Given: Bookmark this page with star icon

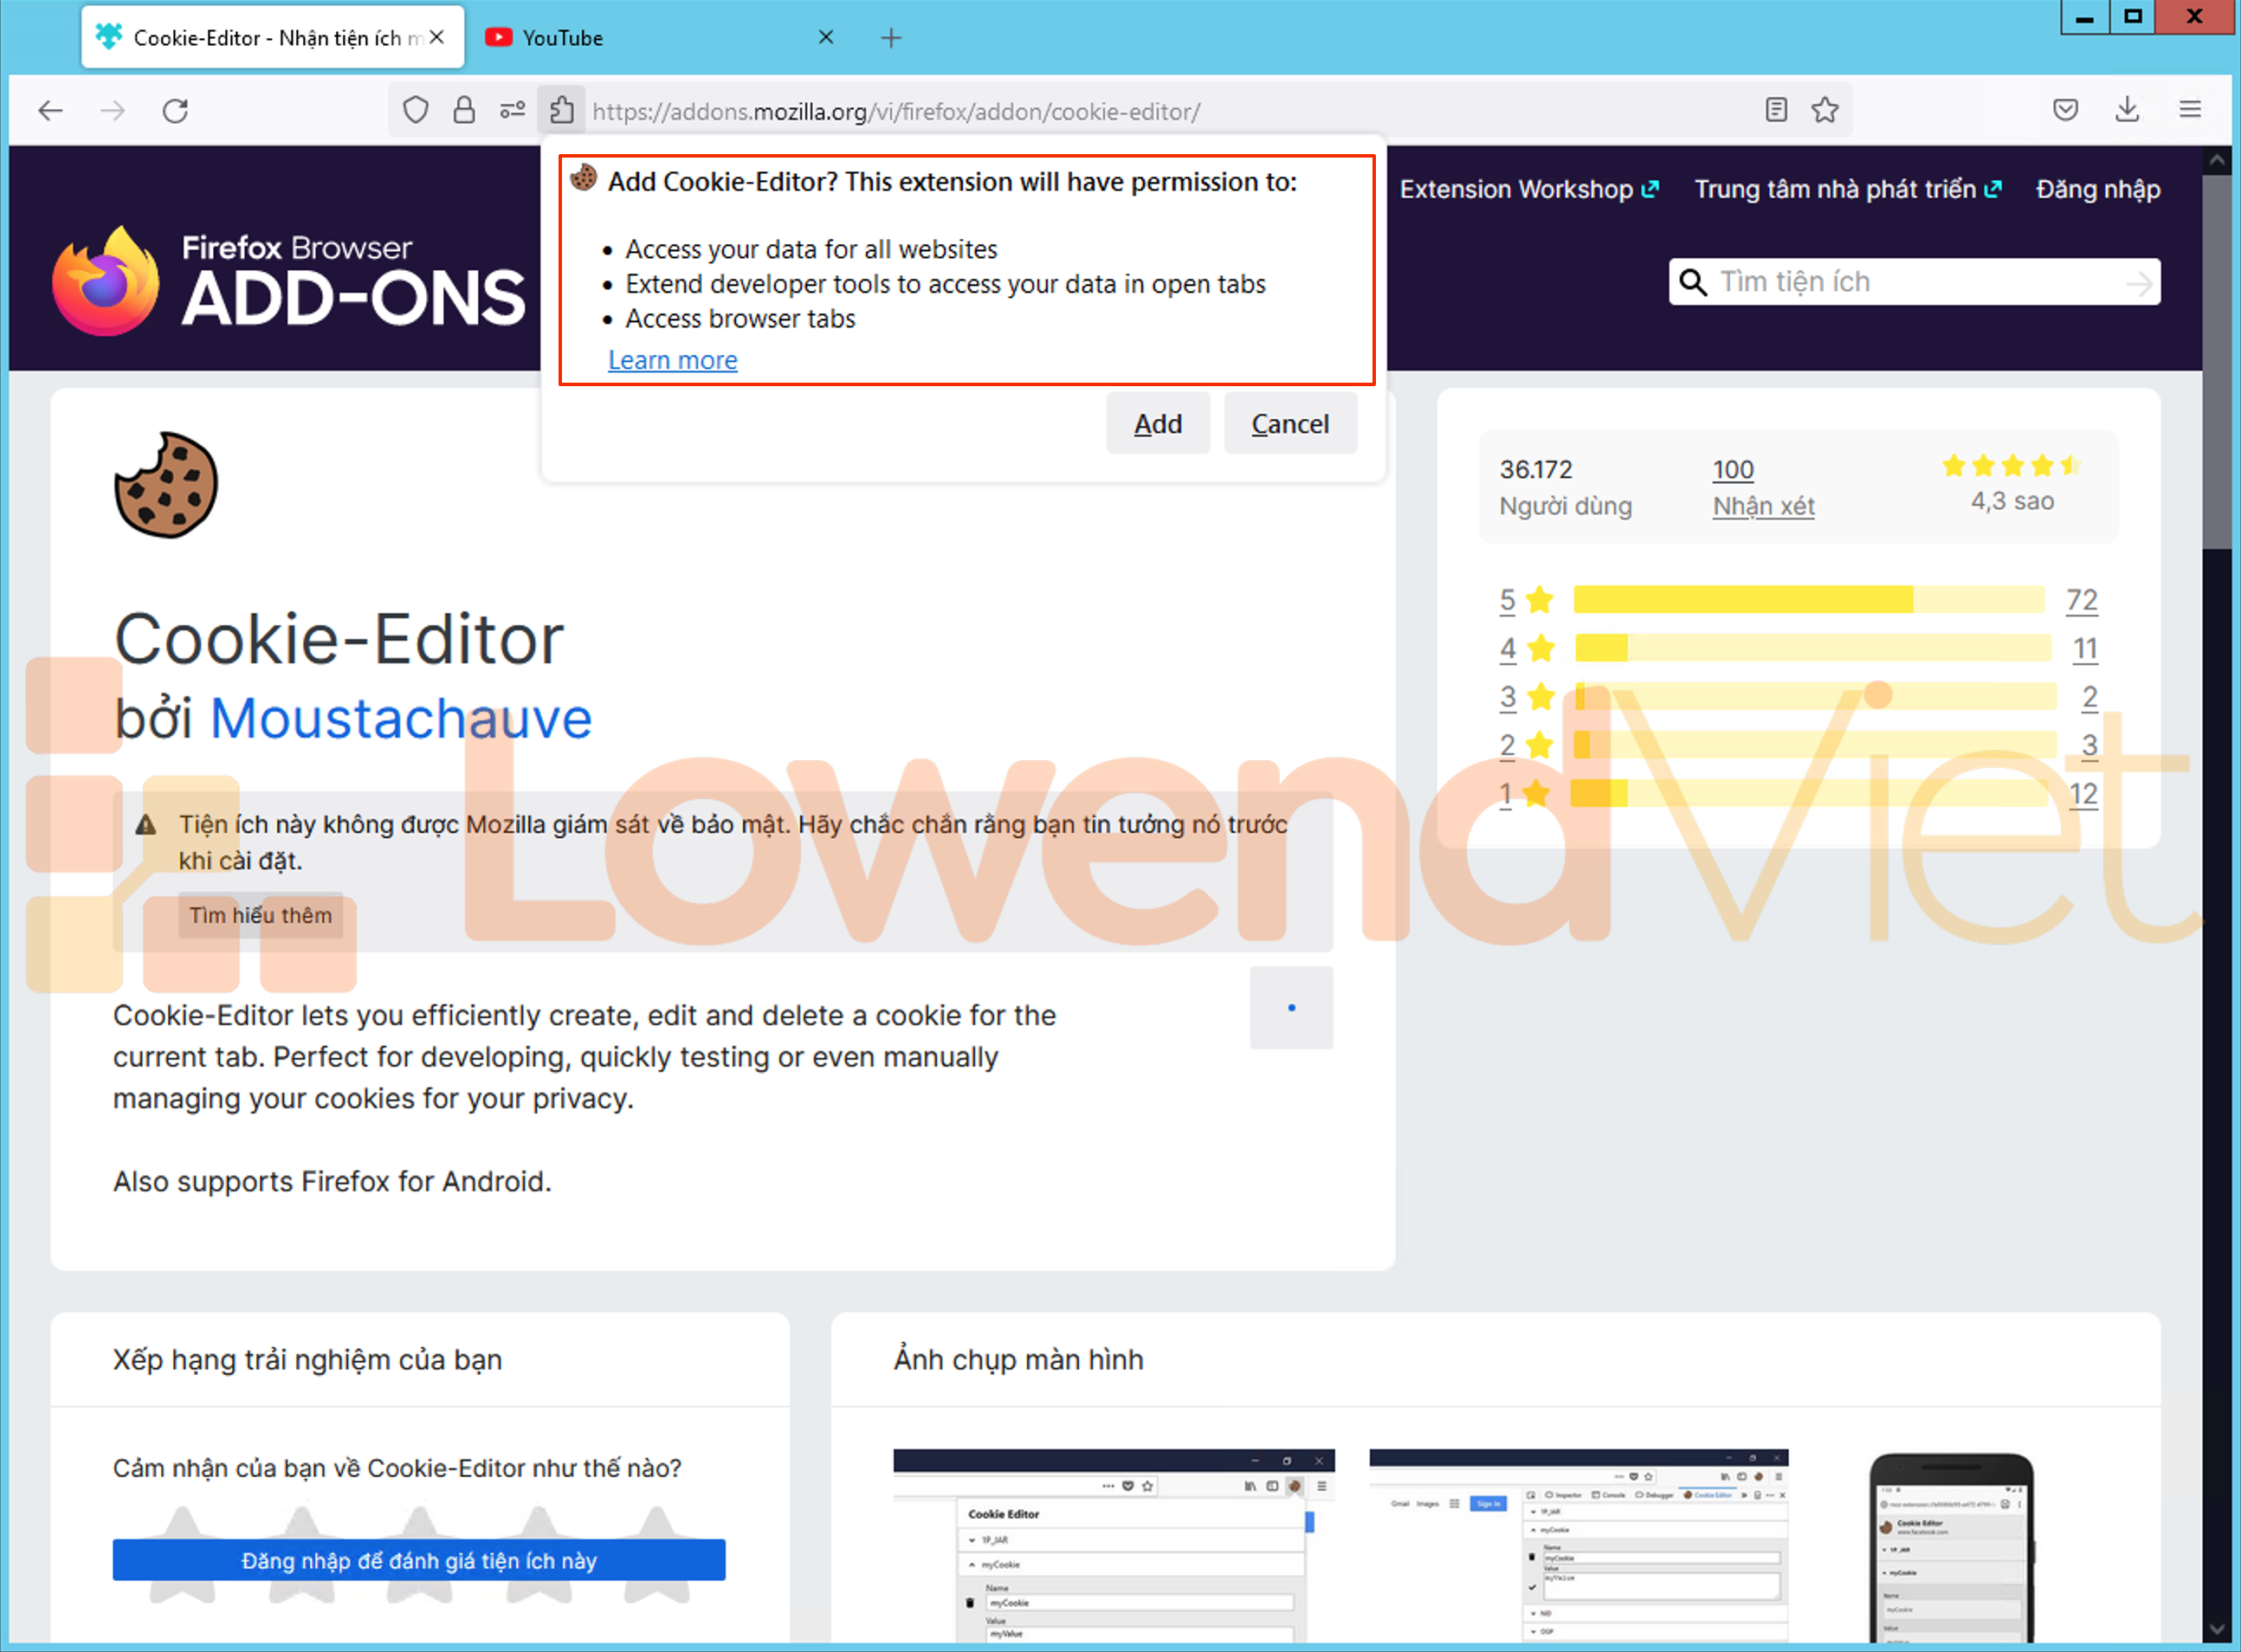Looking at the screenshot, I should pyautogui.click(x=1825, y=110).
